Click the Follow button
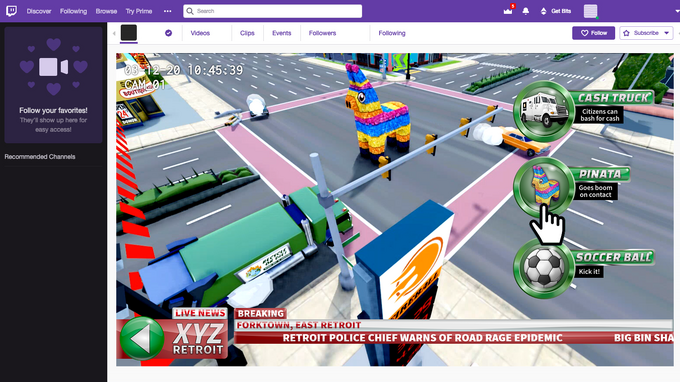The height and width of the screenshot is (382, 680). (593, 33)
